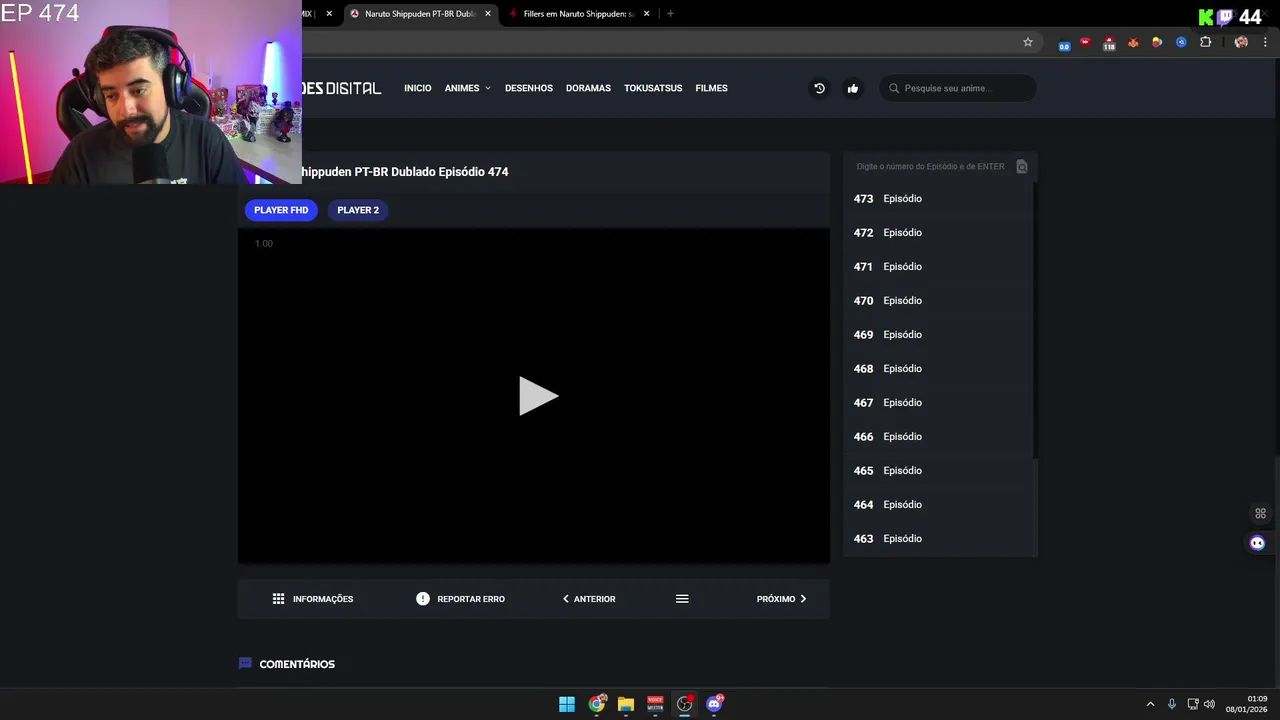This screenshot has width=1280, height=720.
Task: Open Episódio 466 from the list
Action: coord(939,437)
